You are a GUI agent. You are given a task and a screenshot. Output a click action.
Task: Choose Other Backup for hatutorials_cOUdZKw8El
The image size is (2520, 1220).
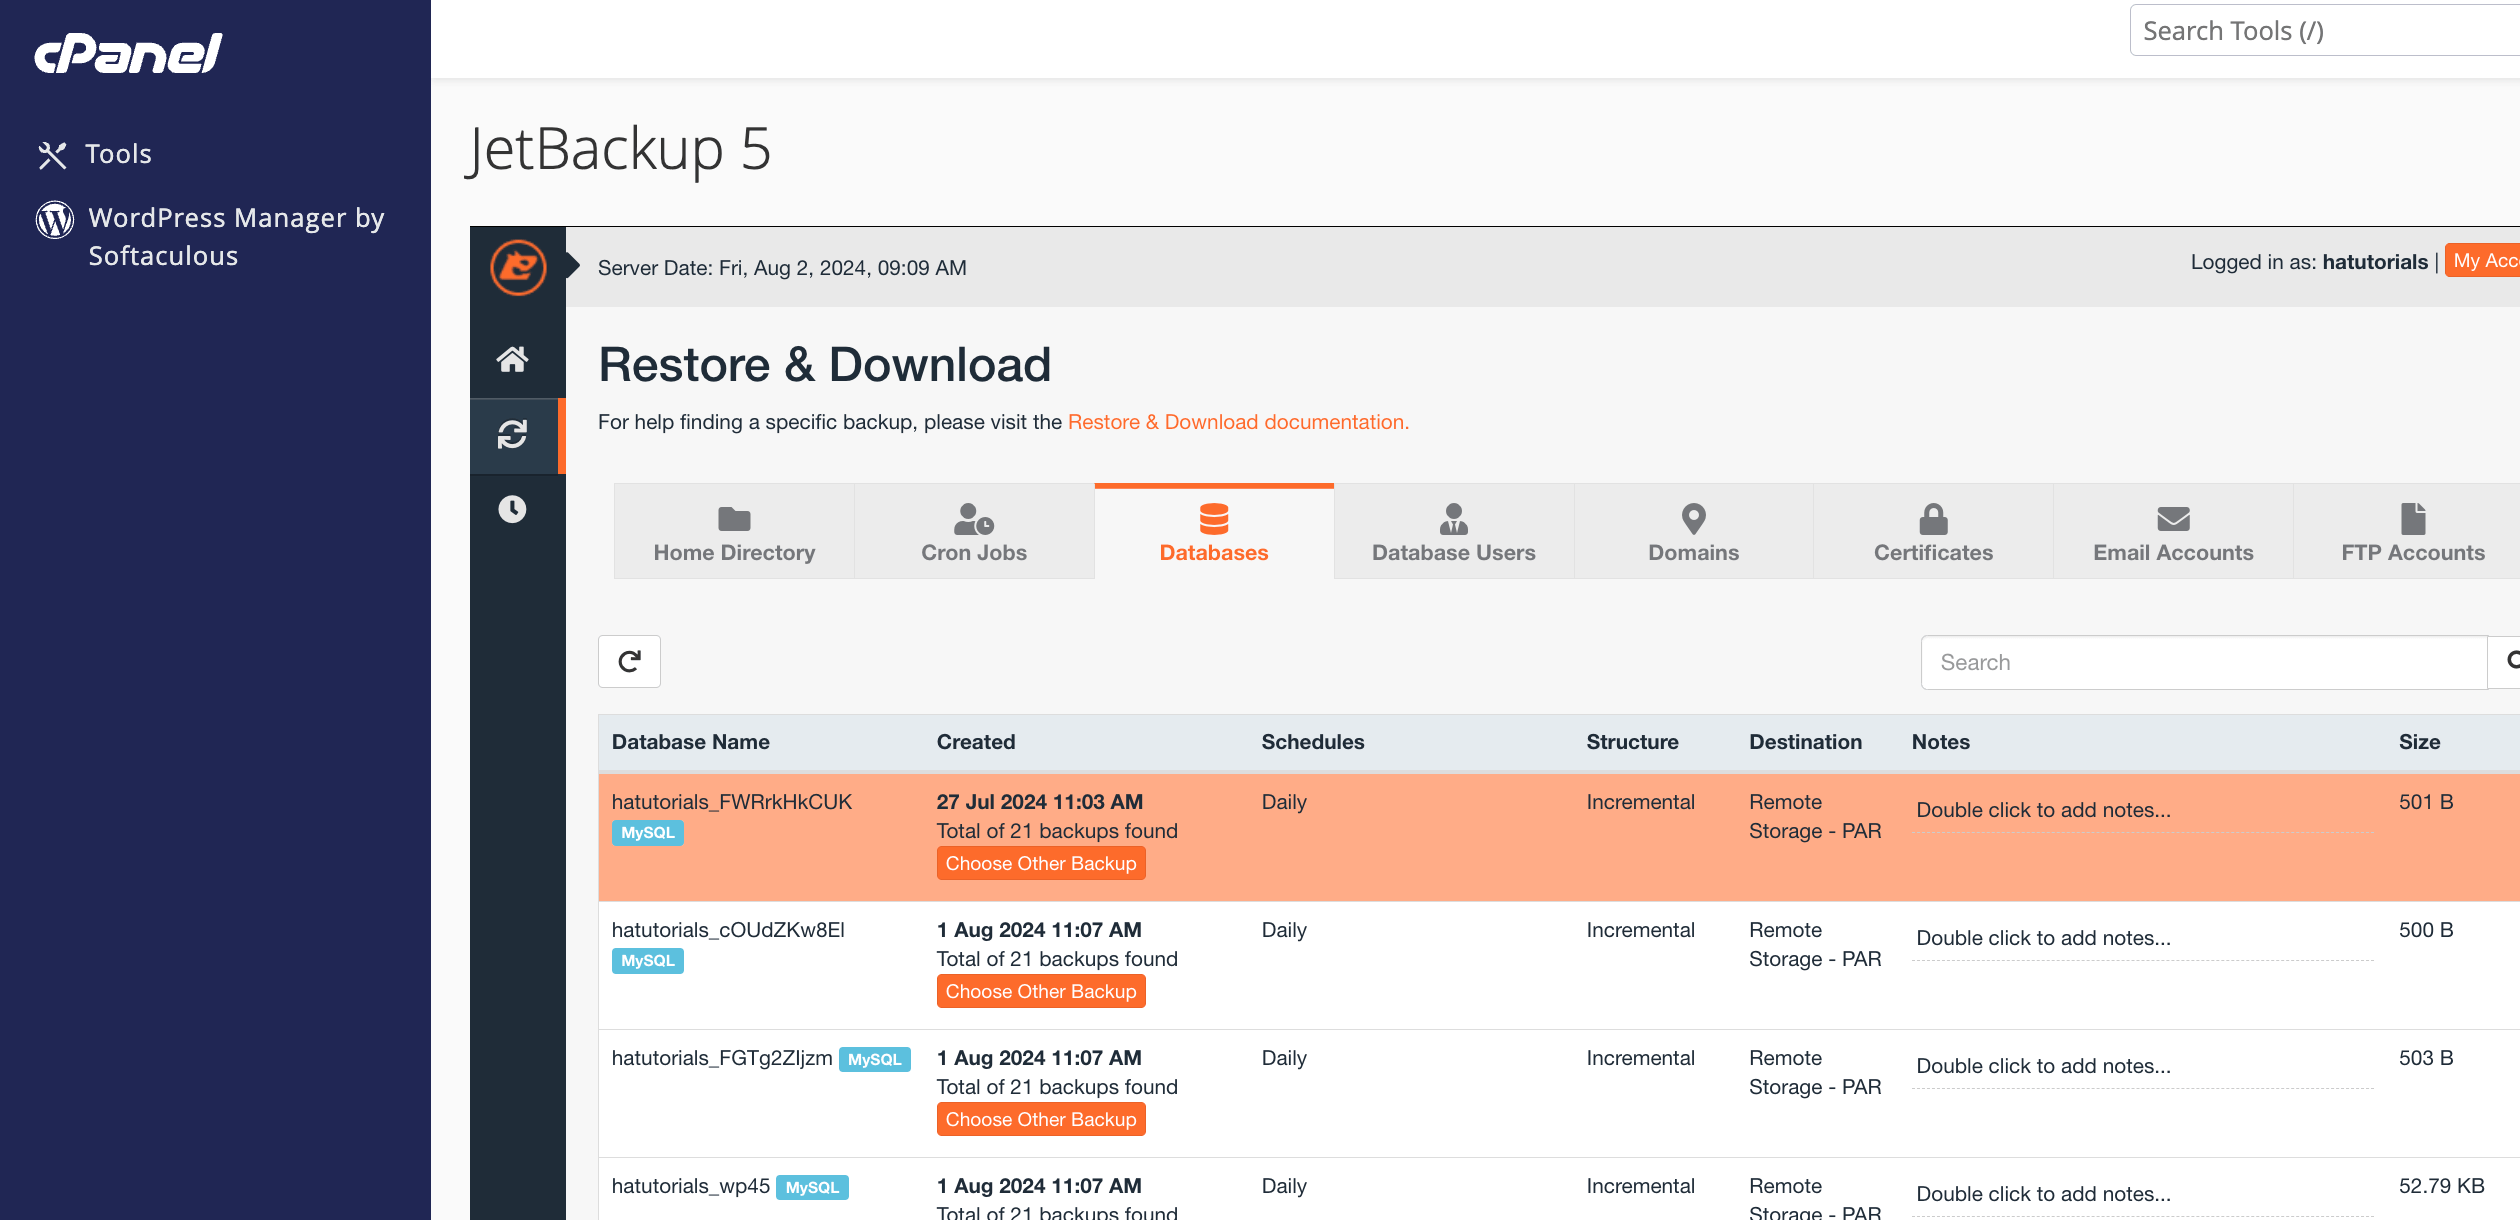click(1041, 991)
